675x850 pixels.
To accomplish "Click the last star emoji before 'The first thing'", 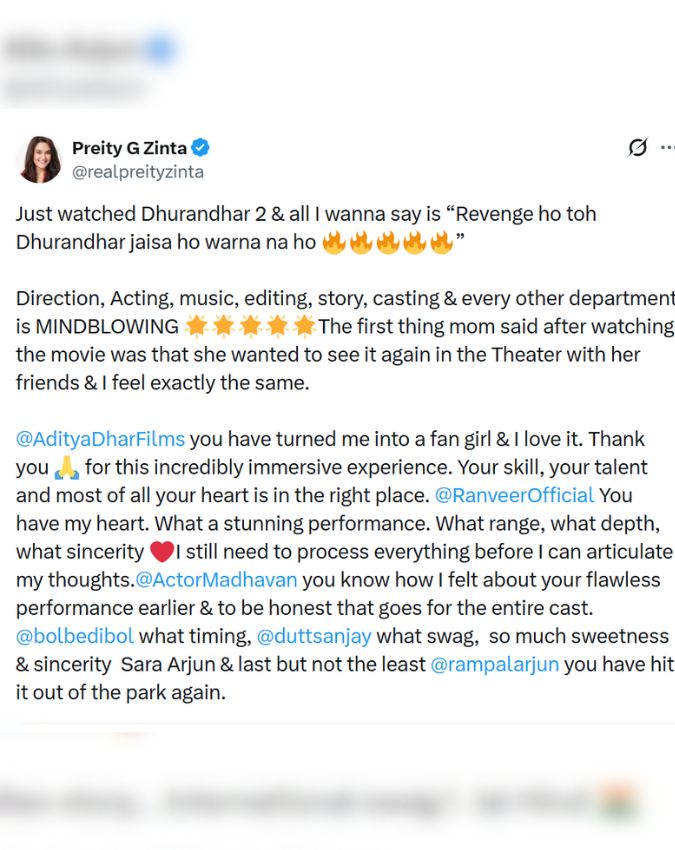I will (x=305, y=326).
